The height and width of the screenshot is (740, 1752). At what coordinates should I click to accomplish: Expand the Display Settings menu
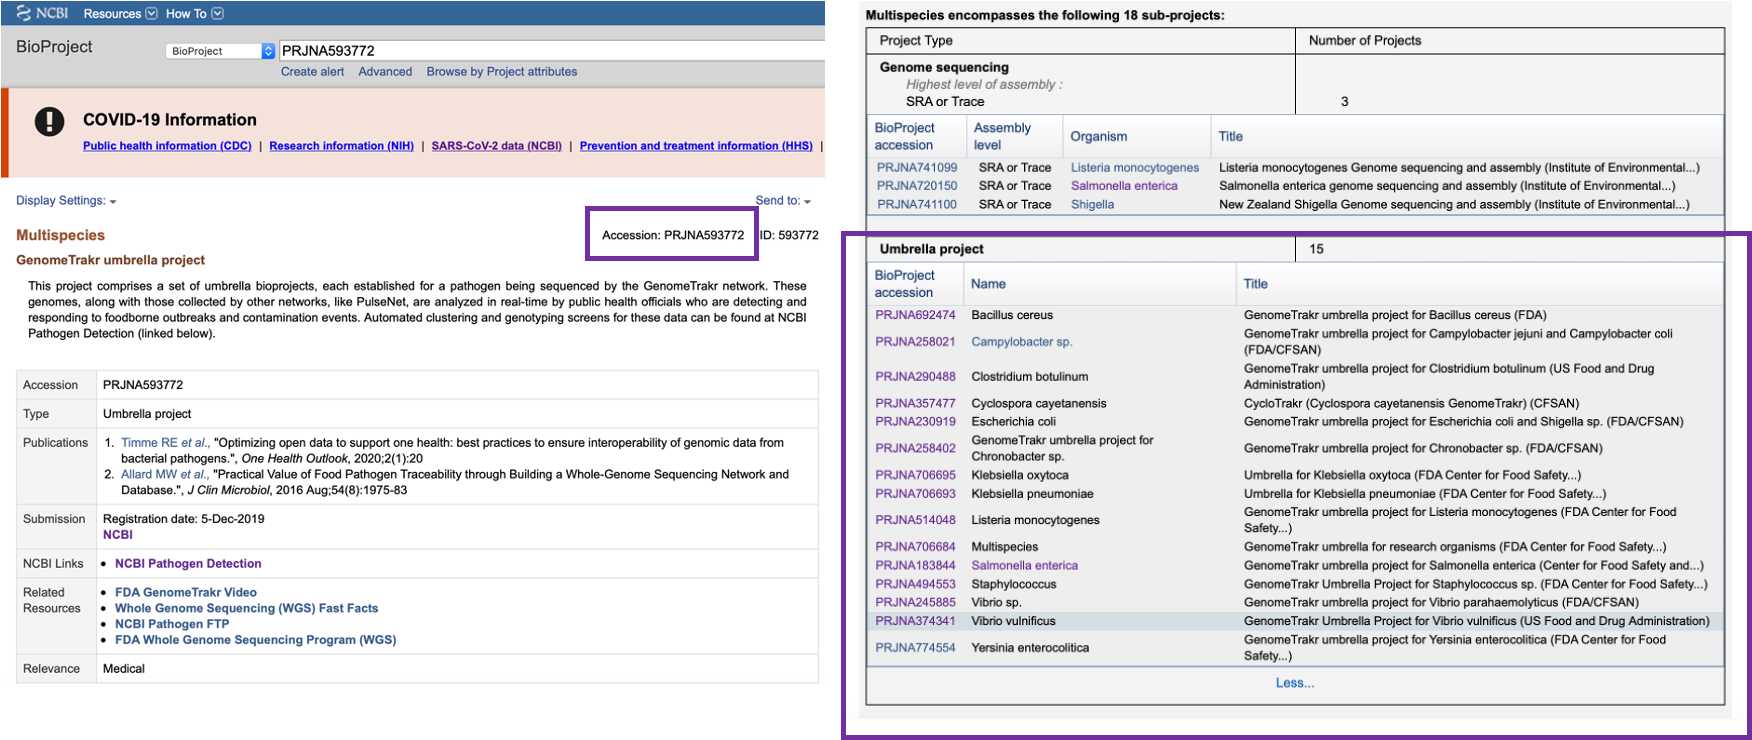(66, 201)
